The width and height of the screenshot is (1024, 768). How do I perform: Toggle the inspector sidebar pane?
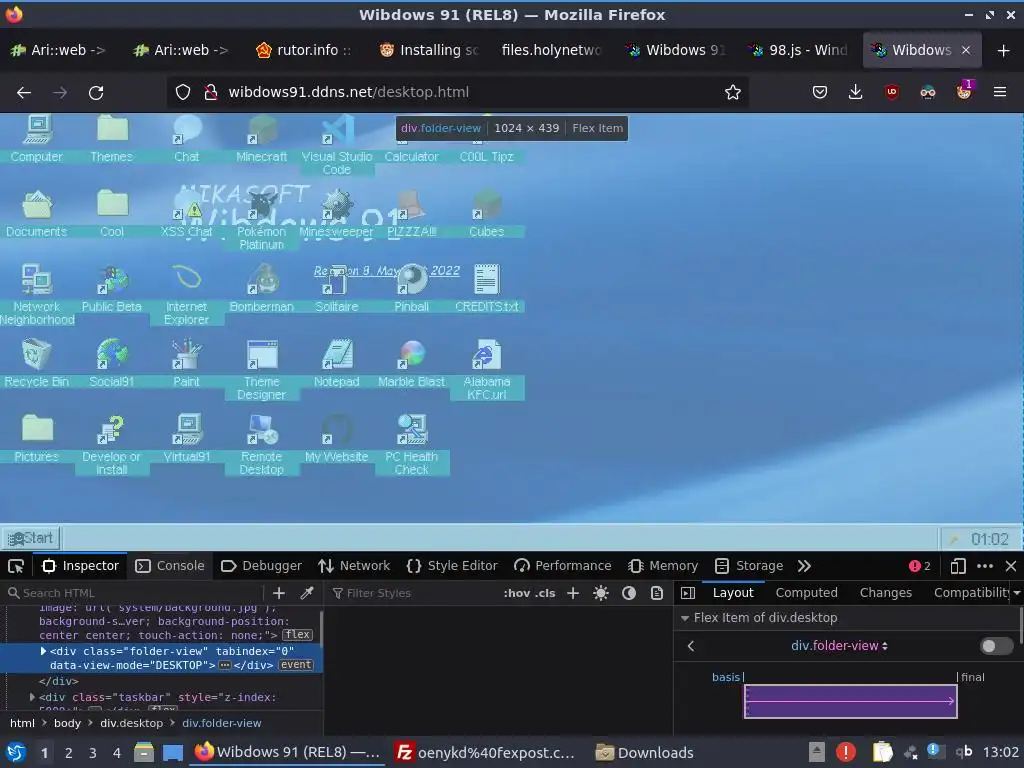click(x=688, y=593)
